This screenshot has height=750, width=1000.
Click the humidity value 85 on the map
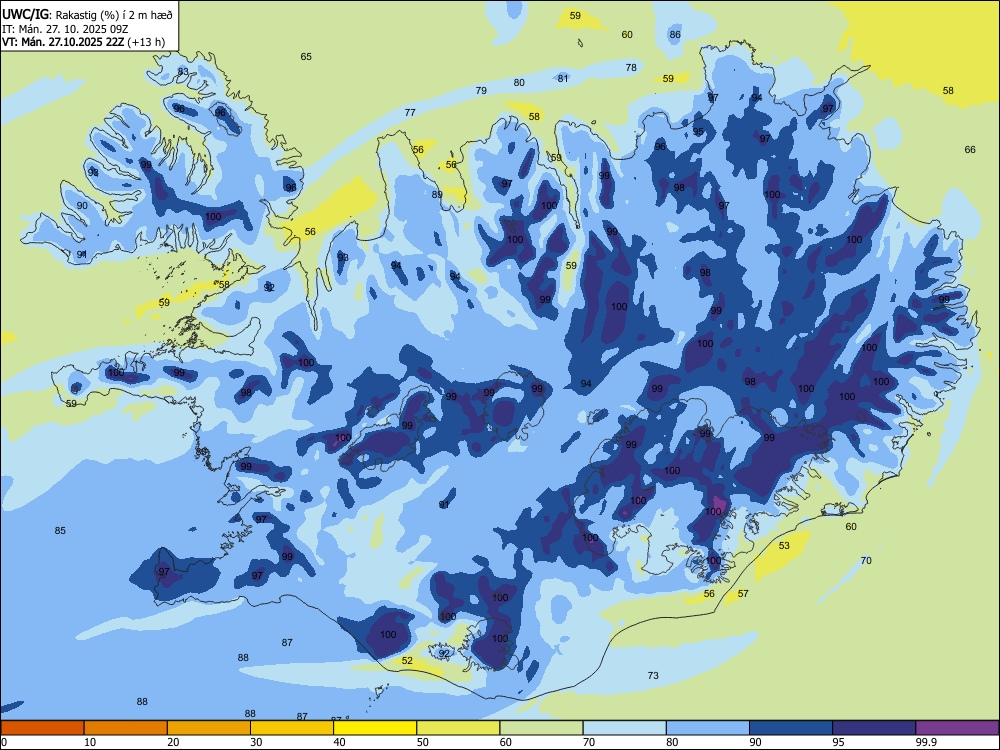pyautogui.click(x=60, y=531)
